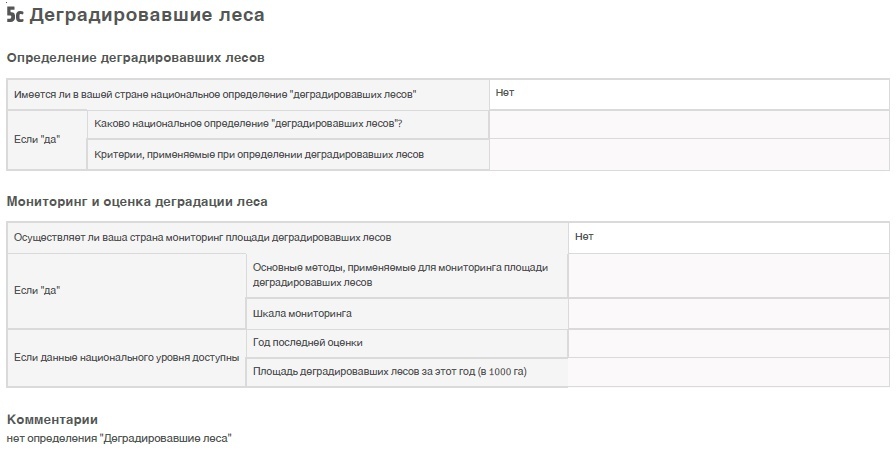The height and width of the screenshot is (450, 896).
Task: Click the 'Год последней оценки' label cell
Action: click(407, 343)
